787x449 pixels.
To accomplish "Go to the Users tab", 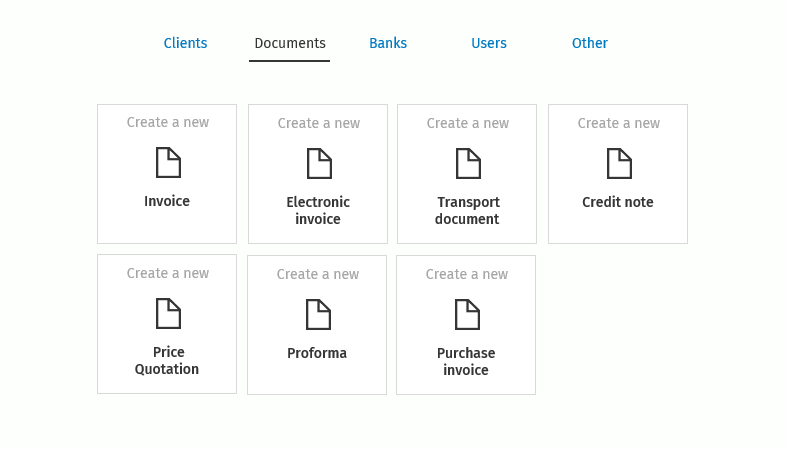I will (489, 43).
